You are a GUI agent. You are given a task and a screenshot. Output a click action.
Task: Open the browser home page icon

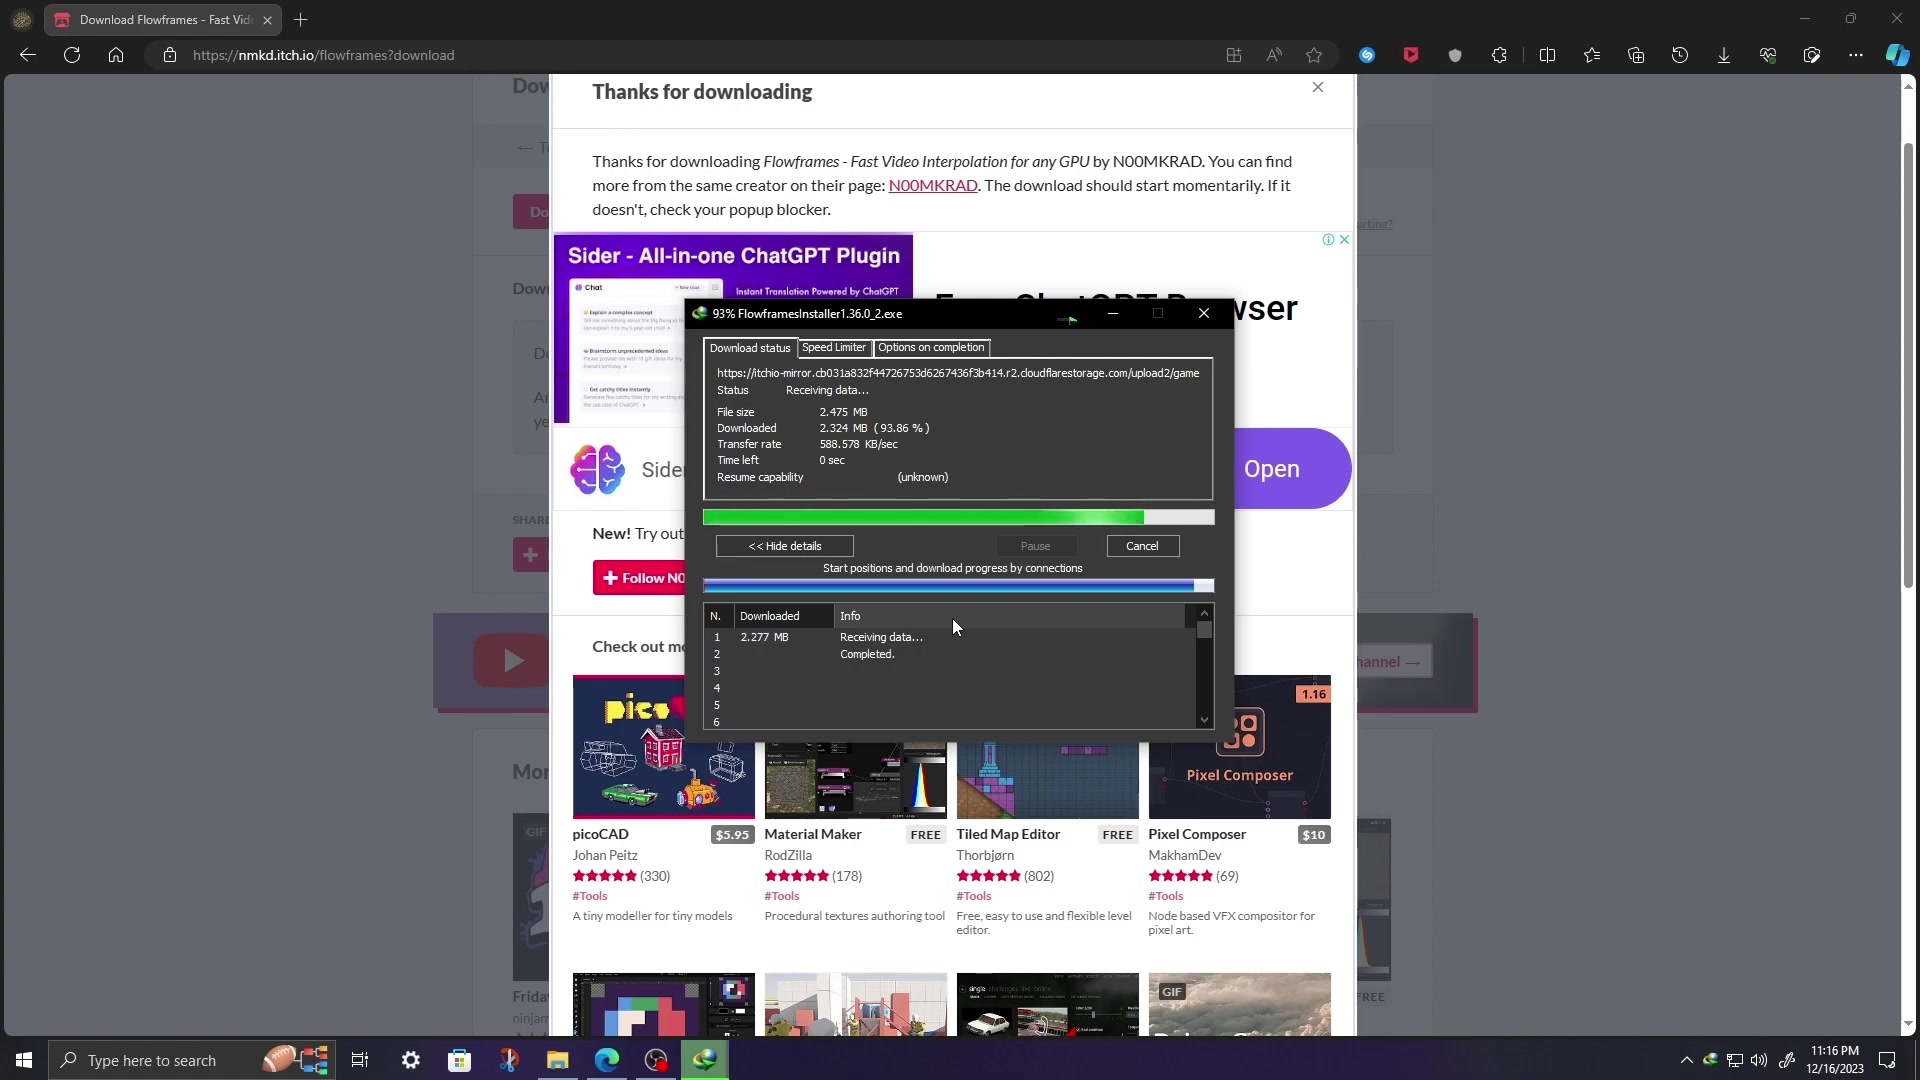[x=116, y=55]
